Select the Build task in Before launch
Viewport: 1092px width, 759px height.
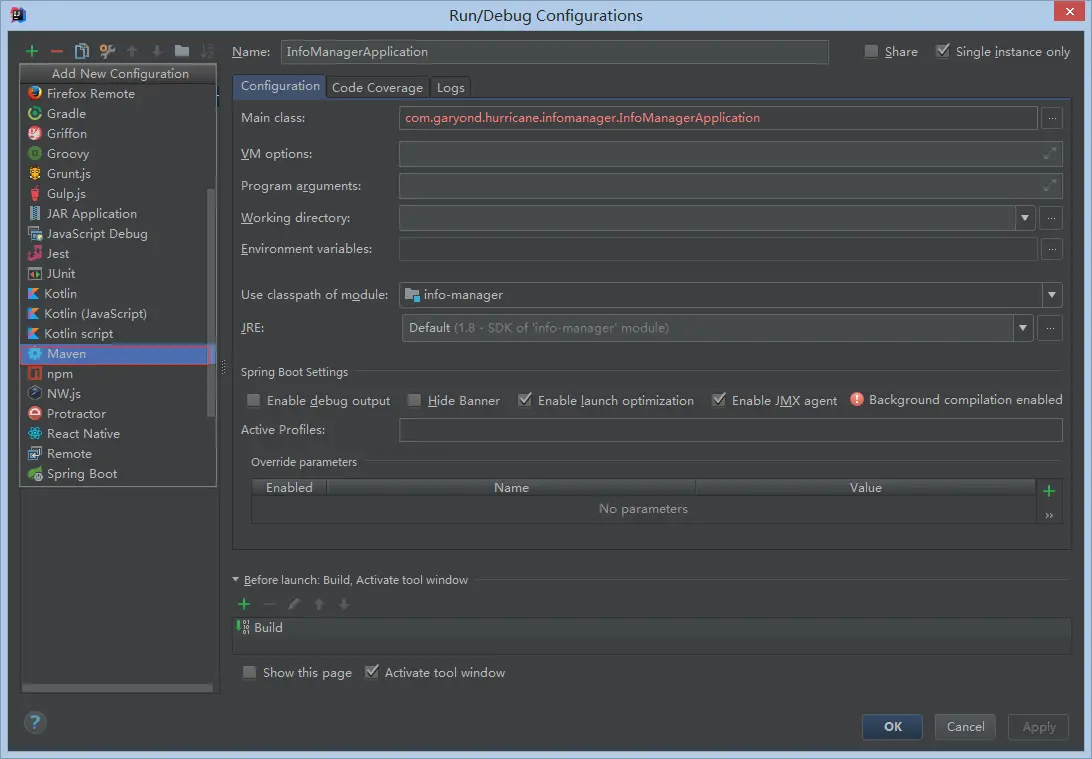coord(651,627)
